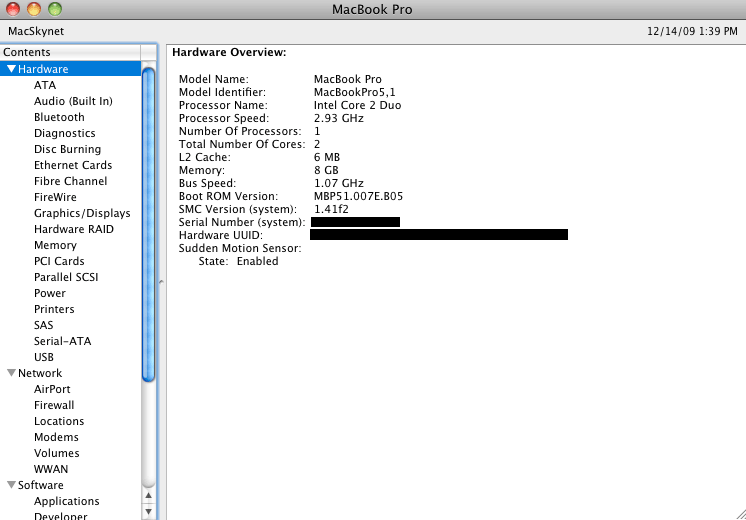This screenshot has height=520, width=746.
Task: Click the sidebar scroll down arrow
Action: 148,512
